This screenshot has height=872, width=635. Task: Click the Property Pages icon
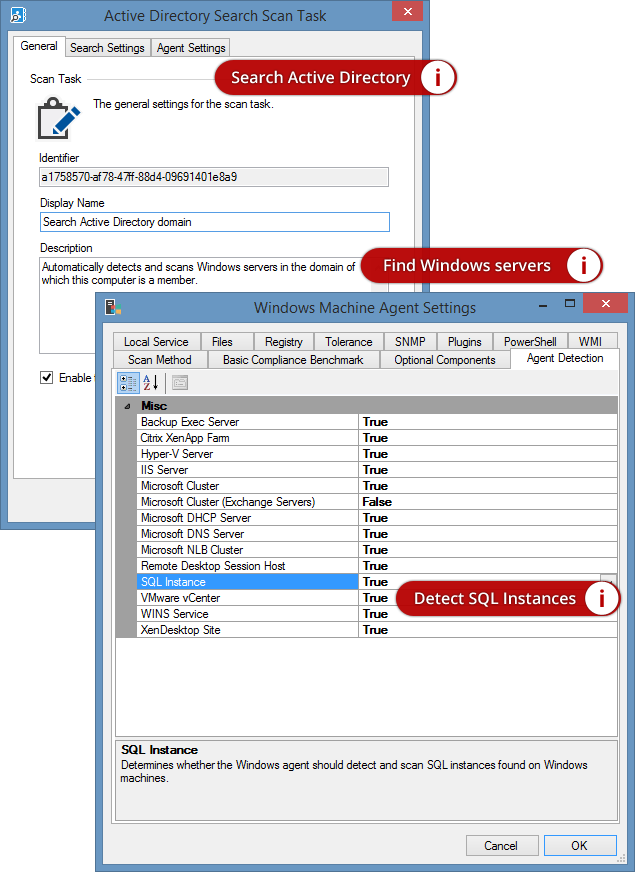point(179,382)
